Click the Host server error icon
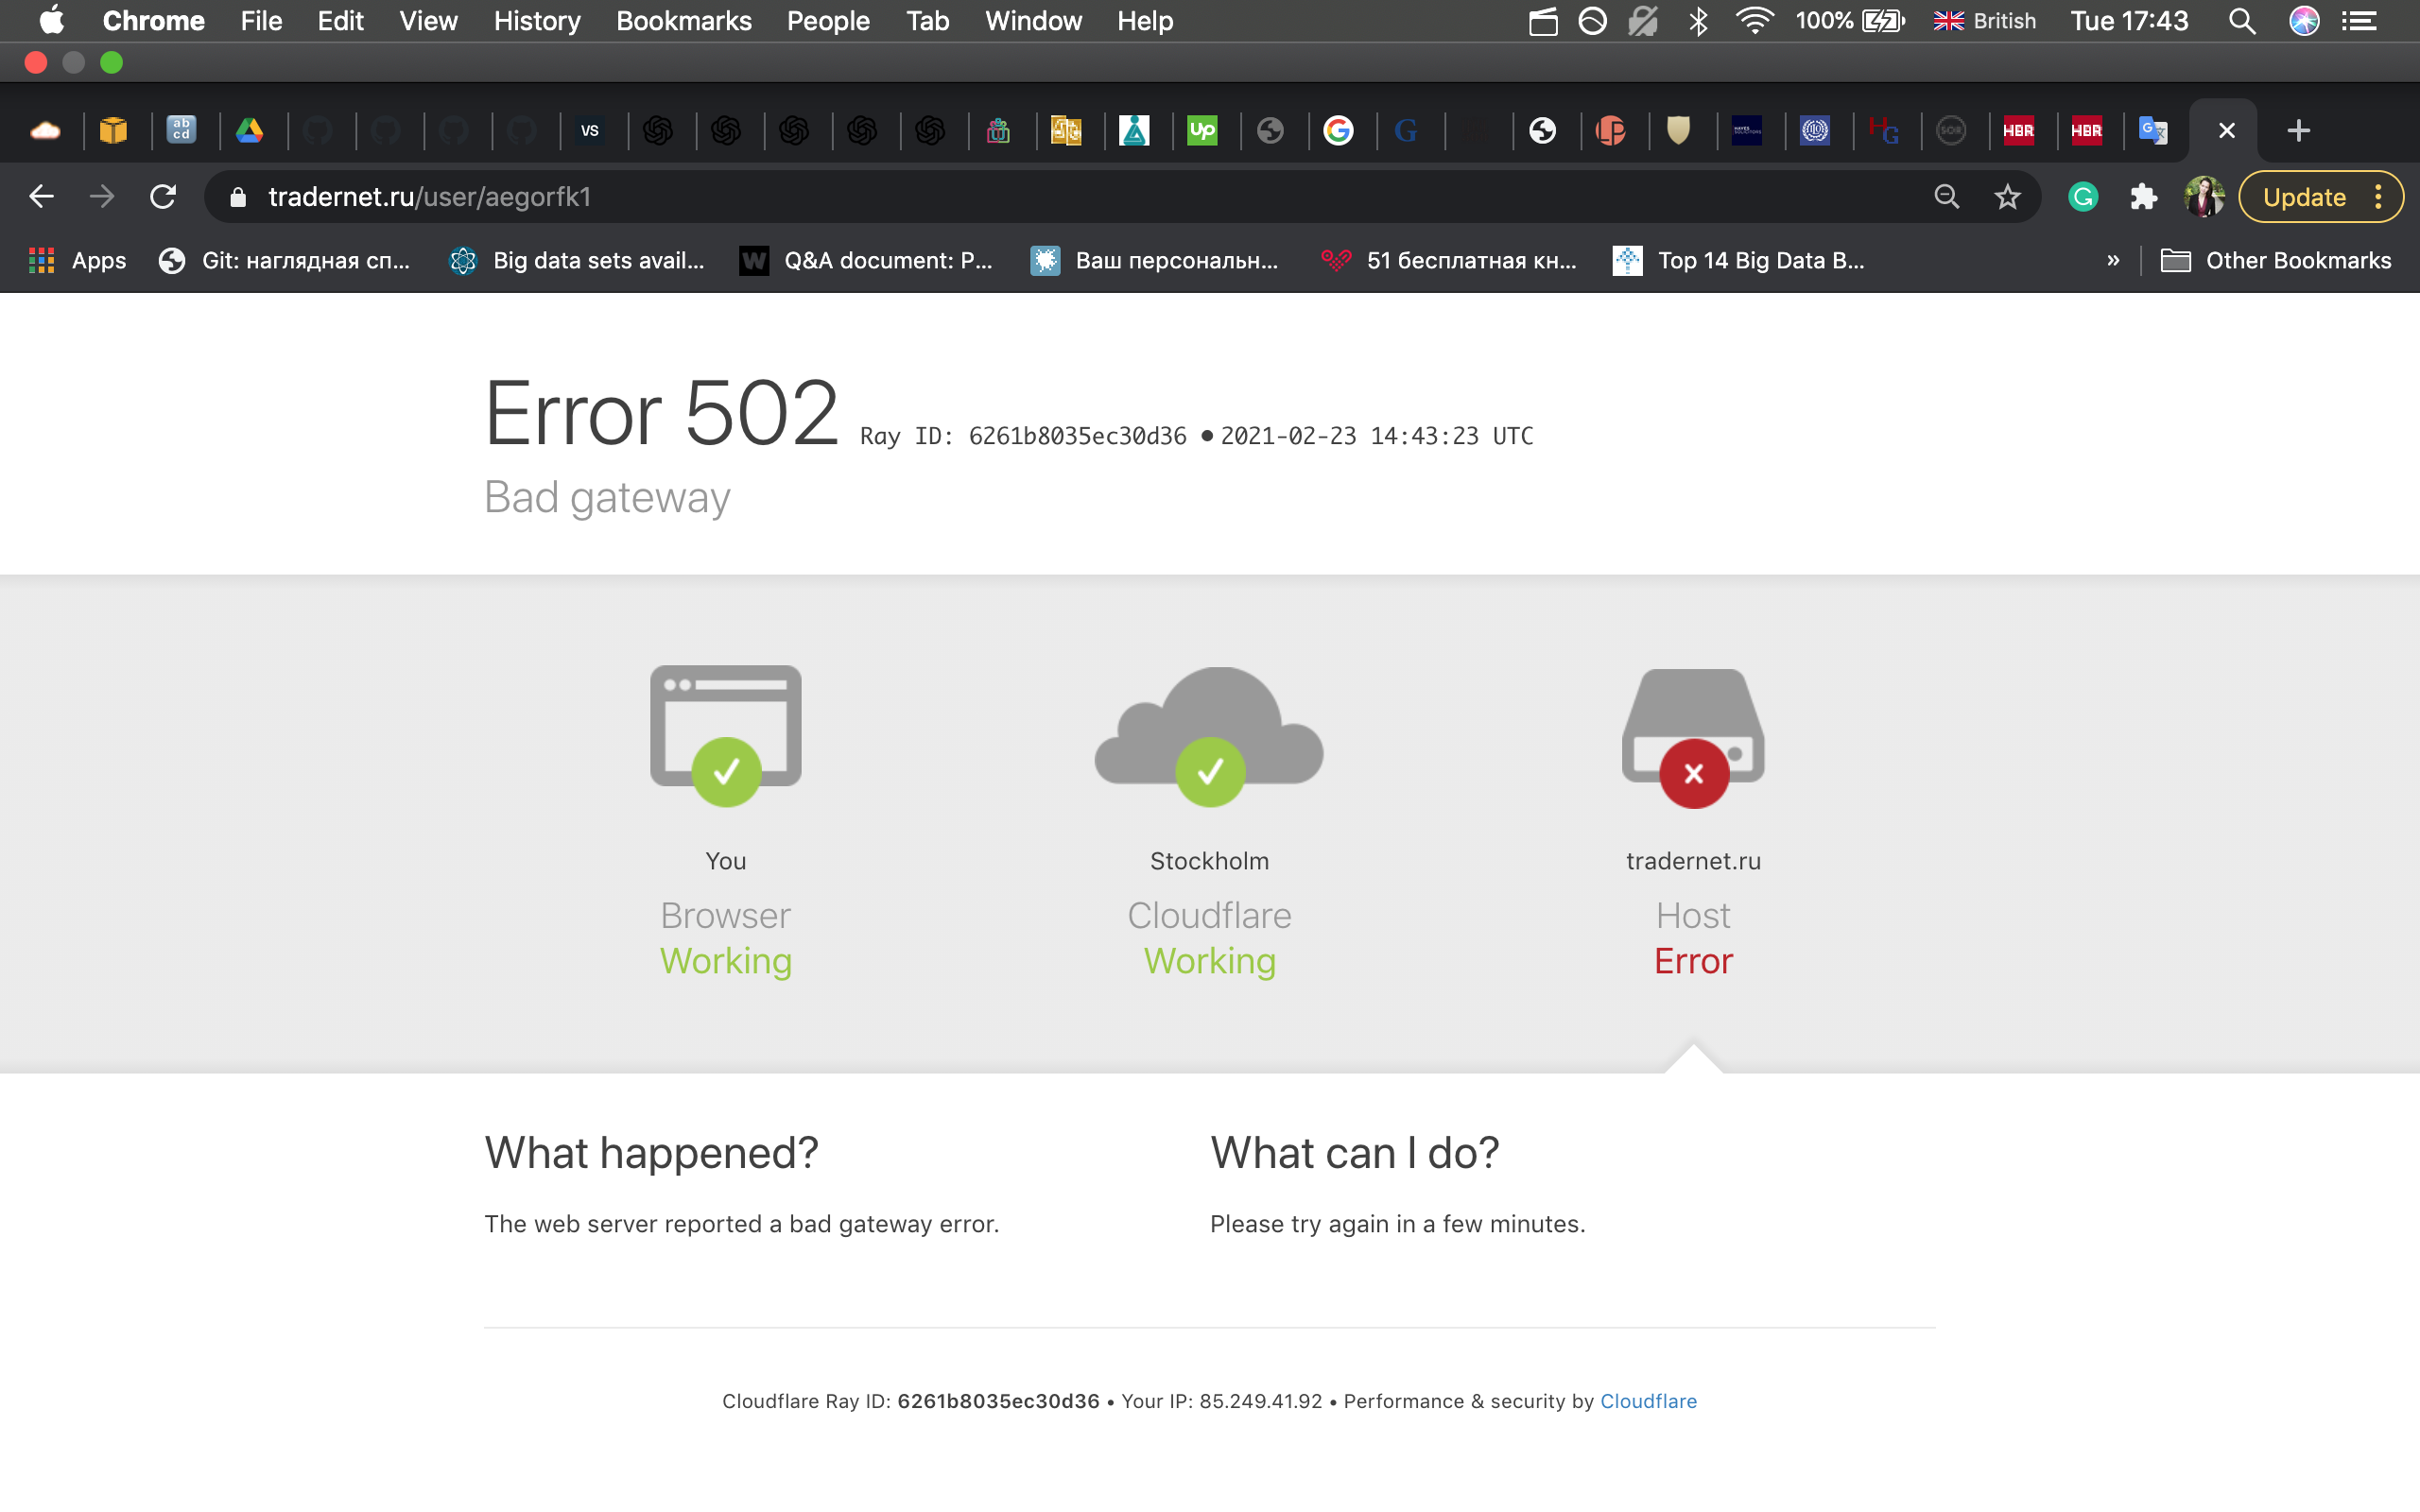The image size is (2420, 1512). click(1693, 738)
